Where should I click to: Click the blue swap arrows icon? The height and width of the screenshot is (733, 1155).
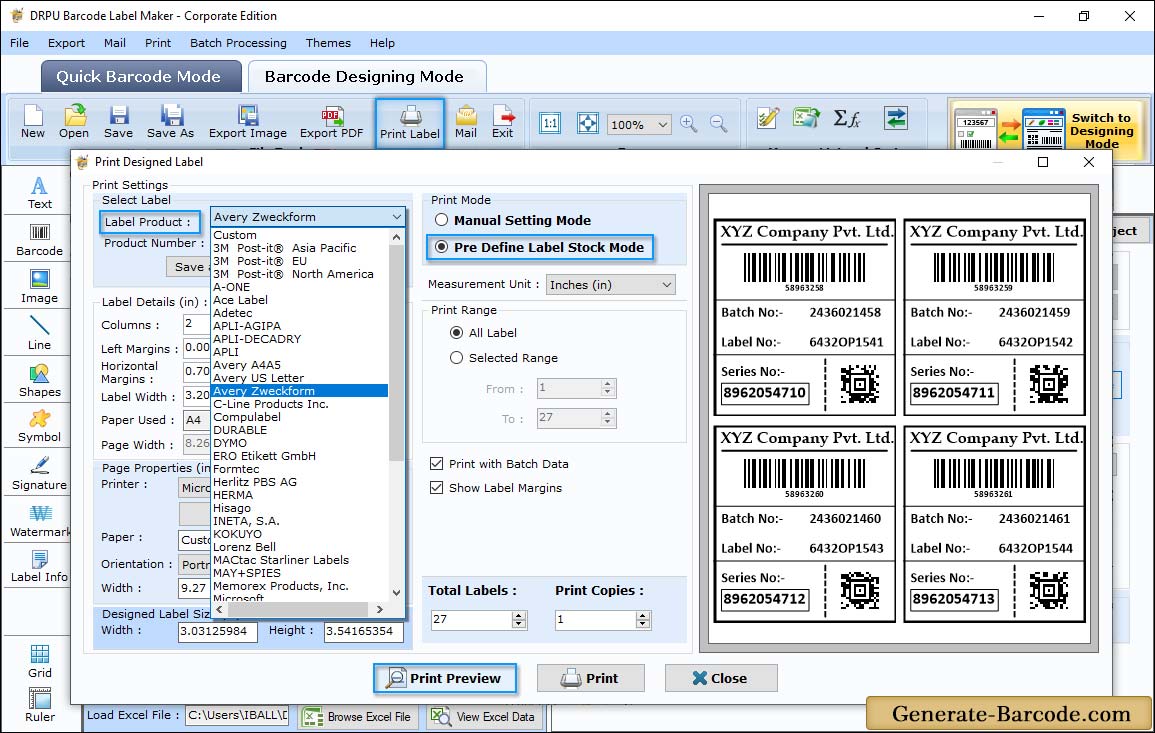(896, 118)
